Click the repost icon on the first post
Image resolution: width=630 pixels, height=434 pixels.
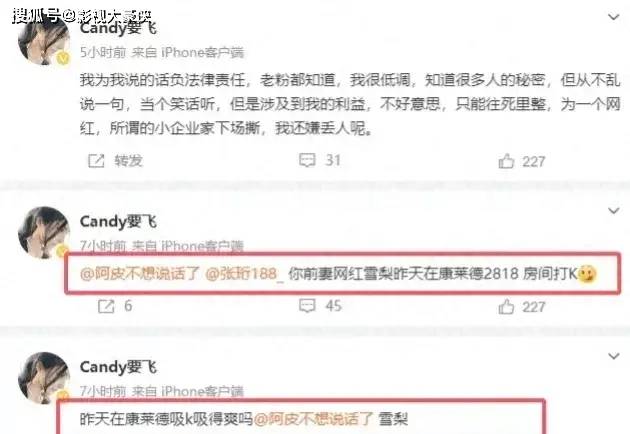pyautogui.click(x=96, y=161)
